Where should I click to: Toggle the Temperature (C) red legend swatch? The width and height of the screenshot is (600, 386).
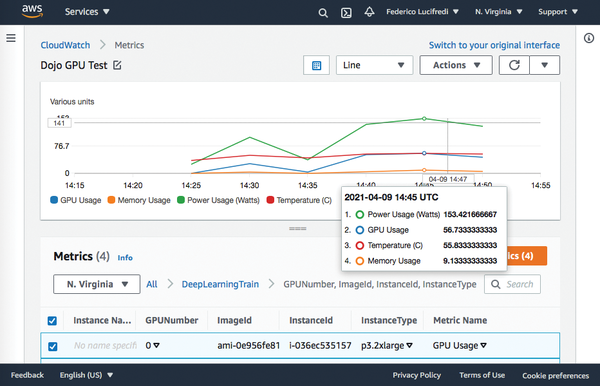coord(270,200)
